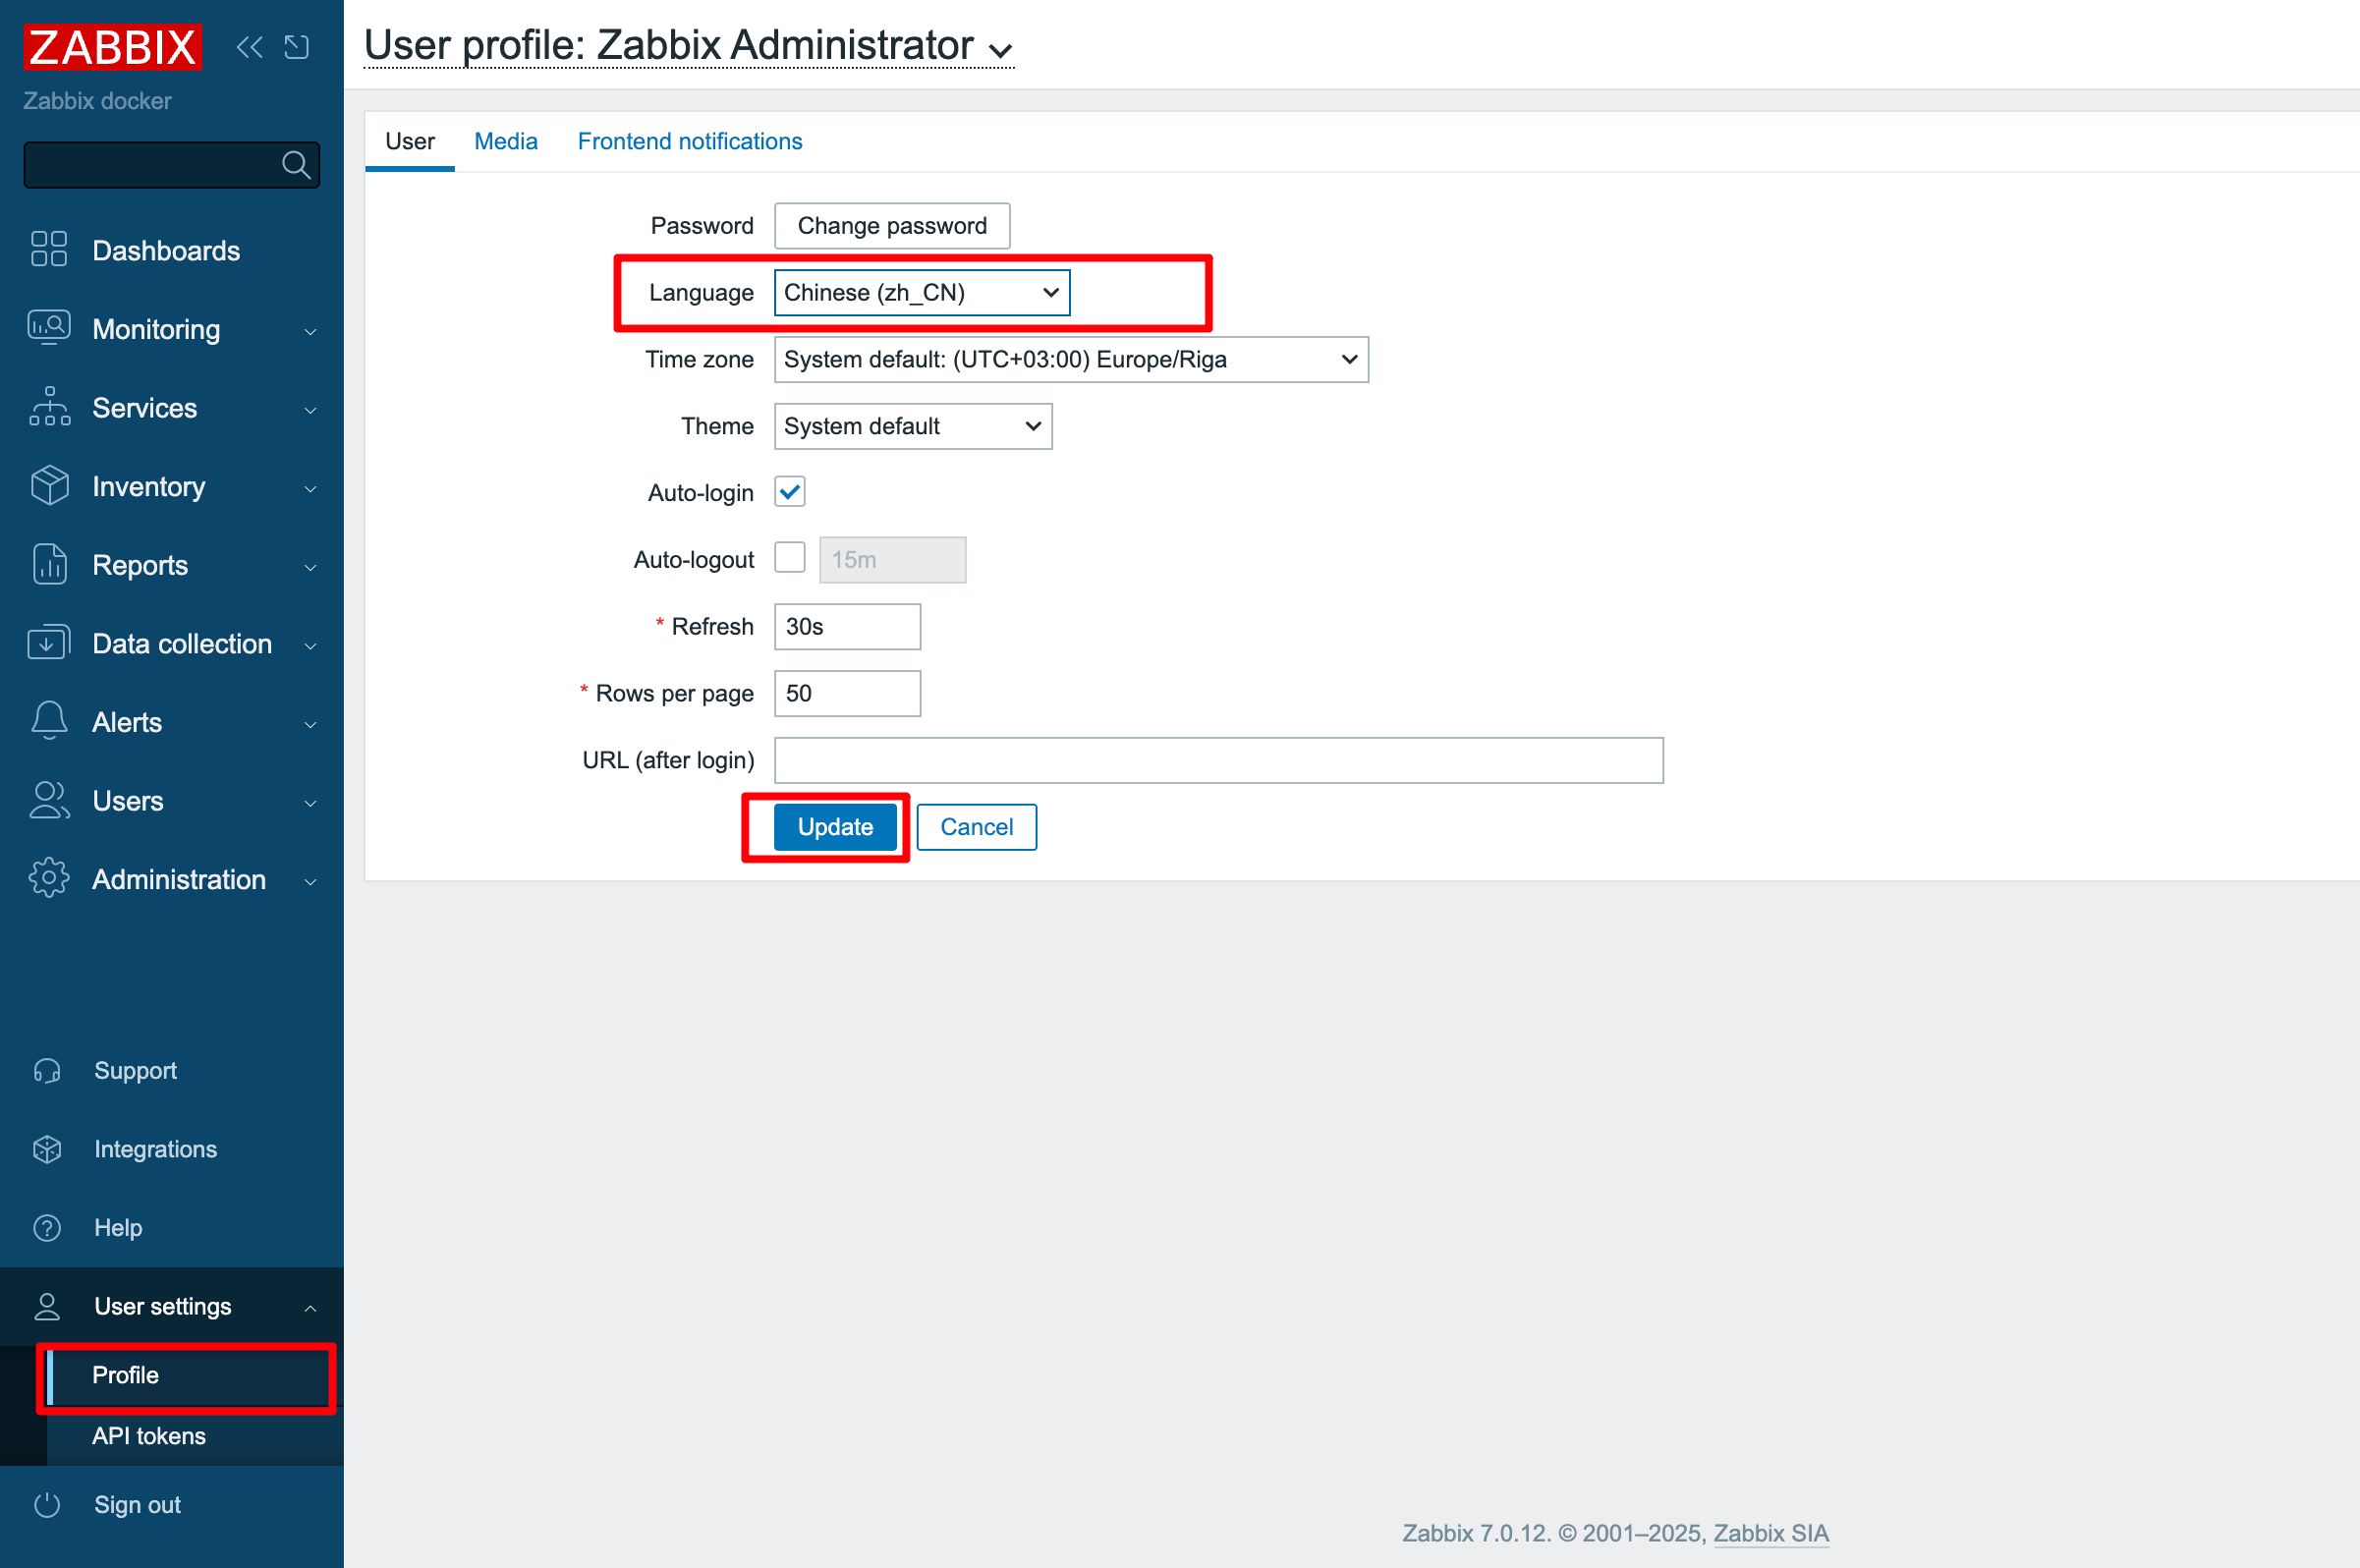2360x1568 pixels.
Task: Click the kiosk mode sidebar icon
Action: (297, 47)
